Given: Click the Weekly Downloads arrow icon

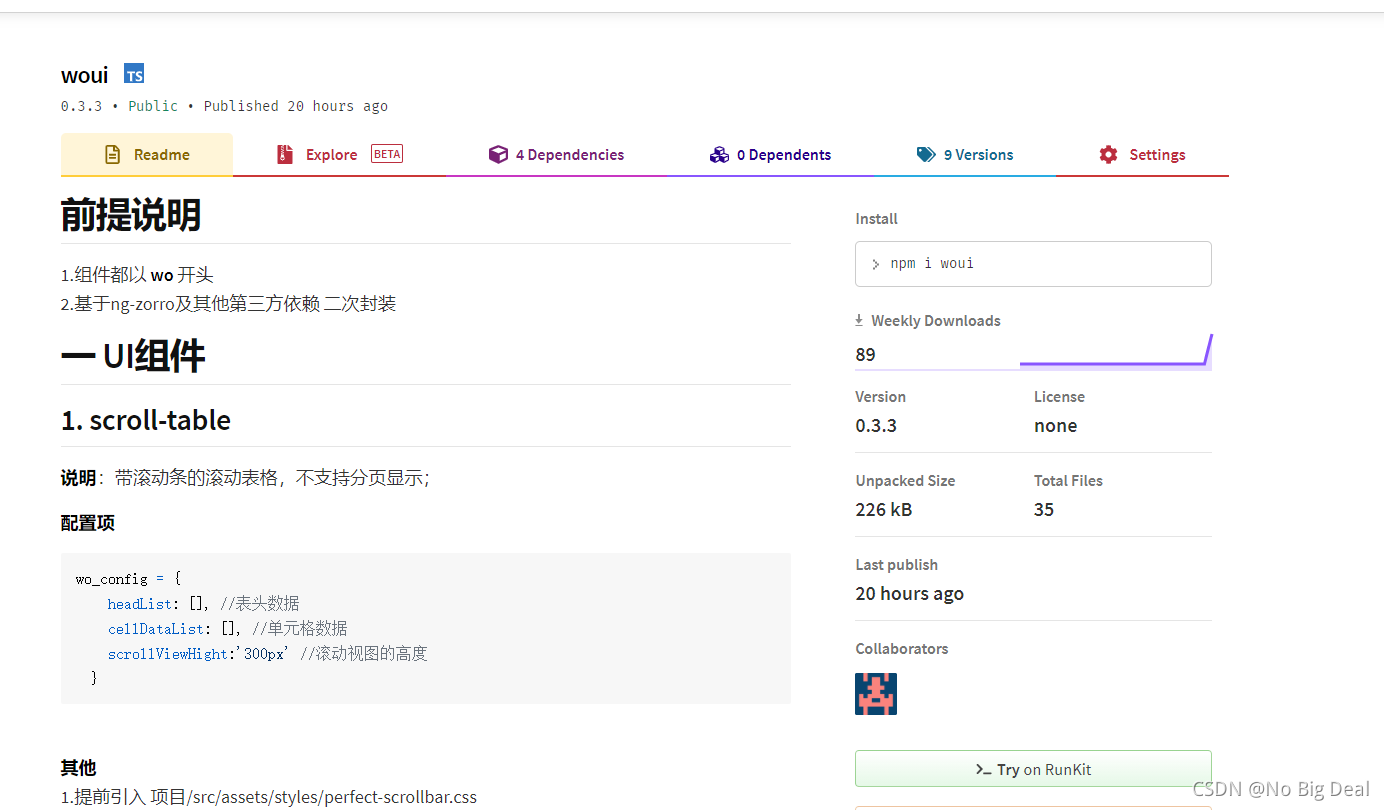Looking at the screenshot, I should (859, 321).
